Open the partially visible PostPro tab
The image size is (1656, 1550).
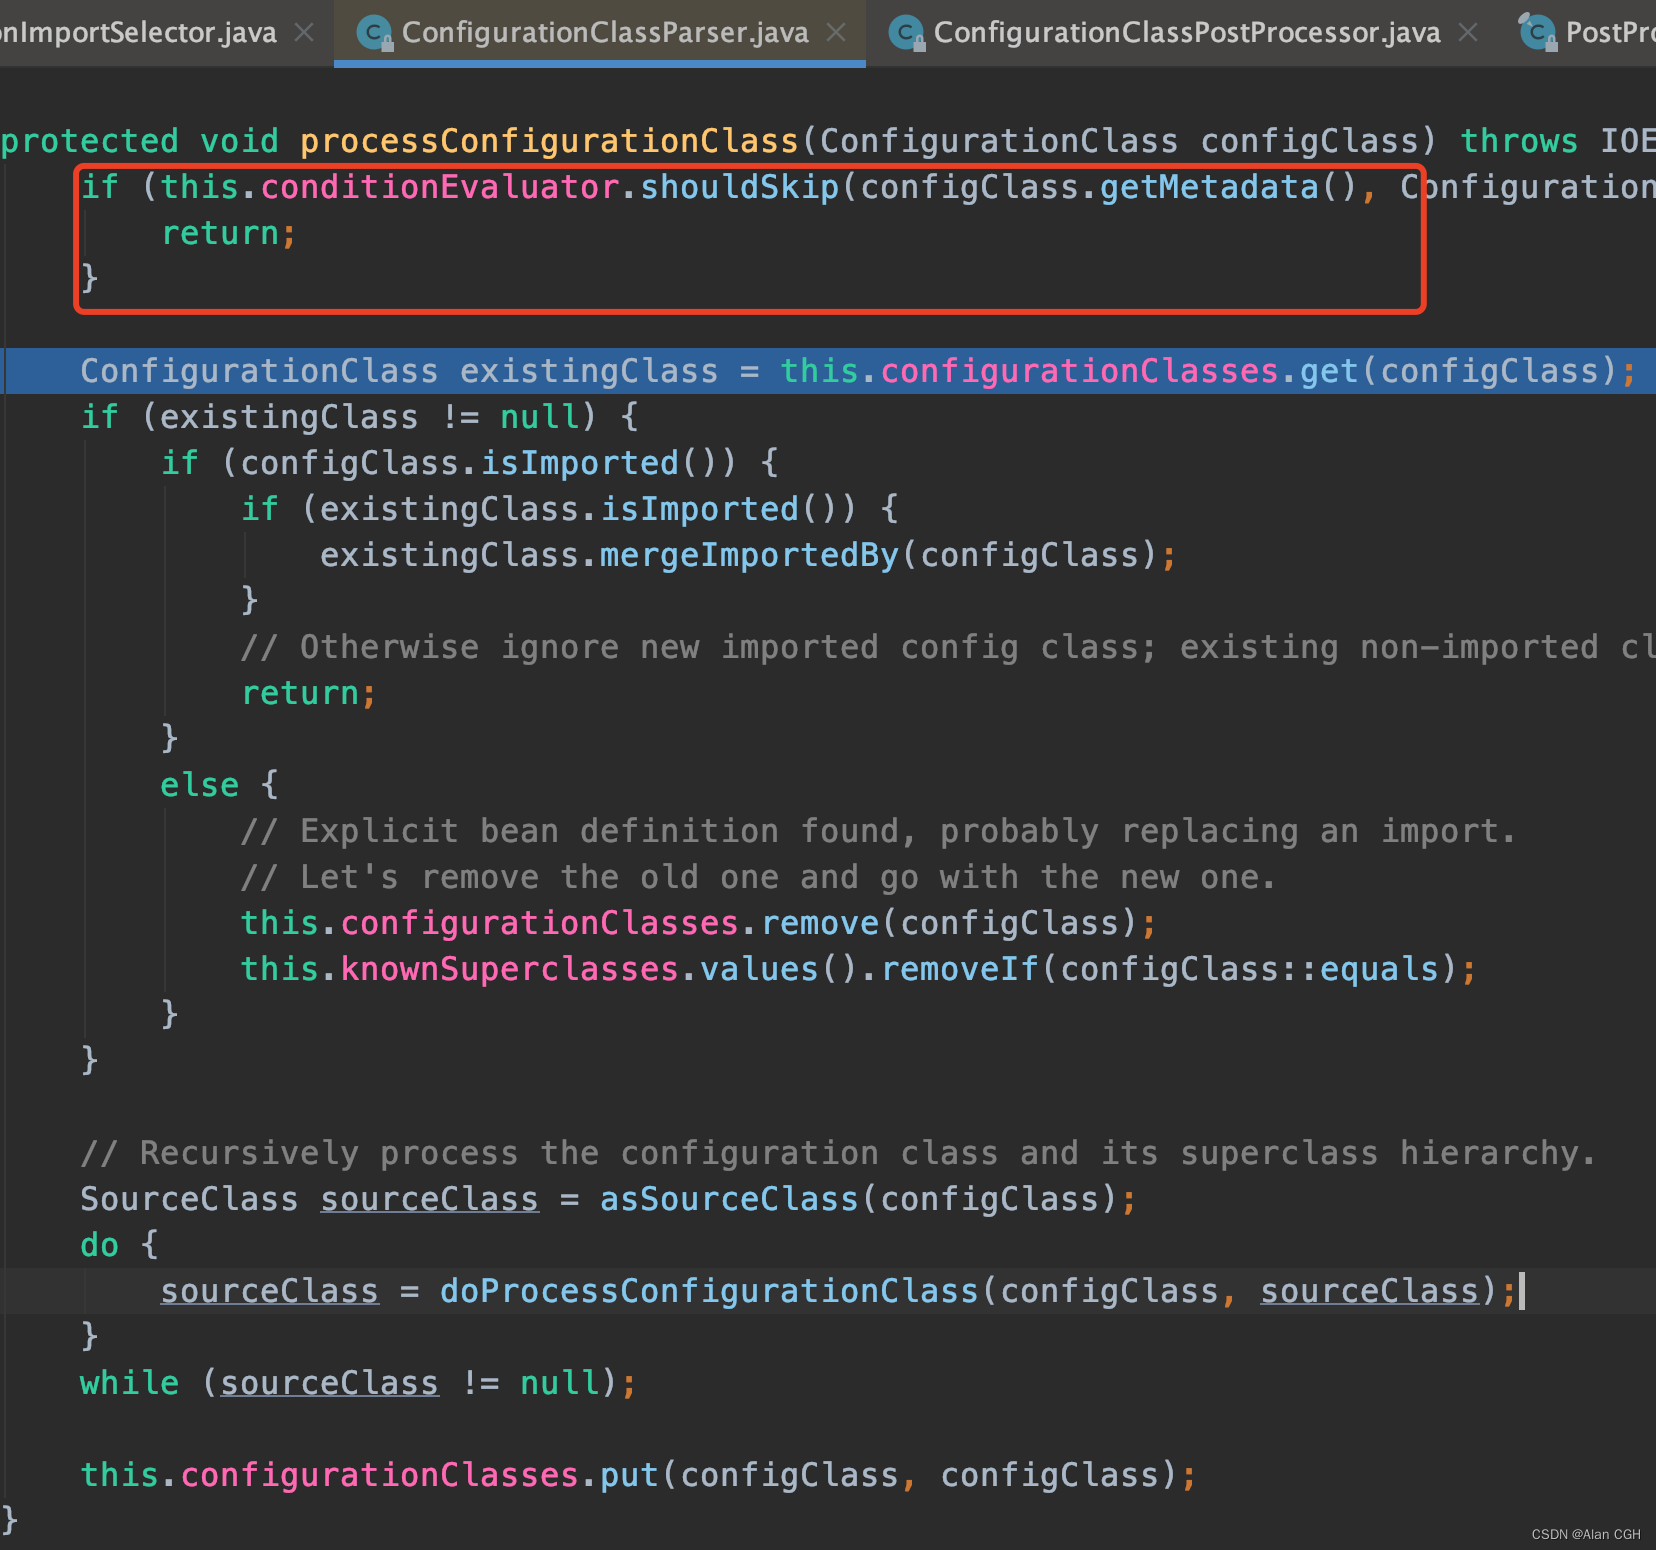[1610, 33]
